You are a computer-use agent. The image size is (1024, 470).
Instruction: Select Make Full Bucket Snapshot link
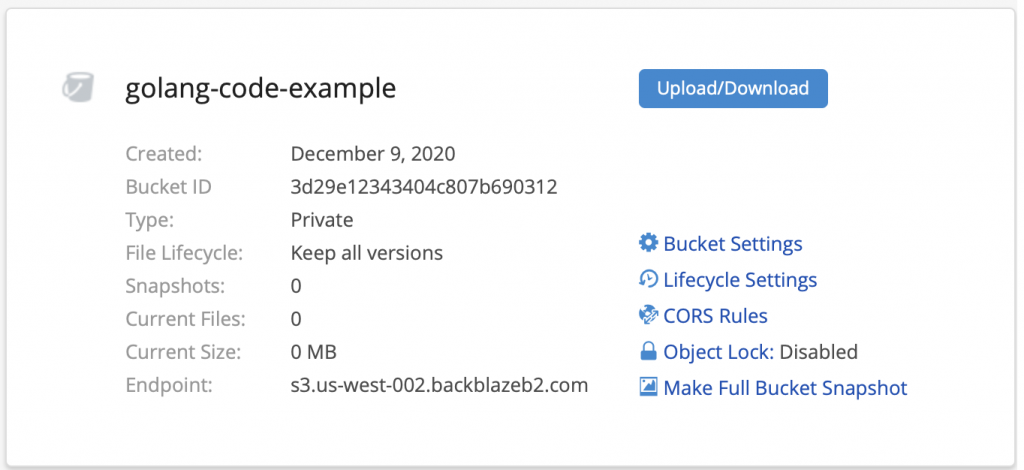tap(785, 388)
